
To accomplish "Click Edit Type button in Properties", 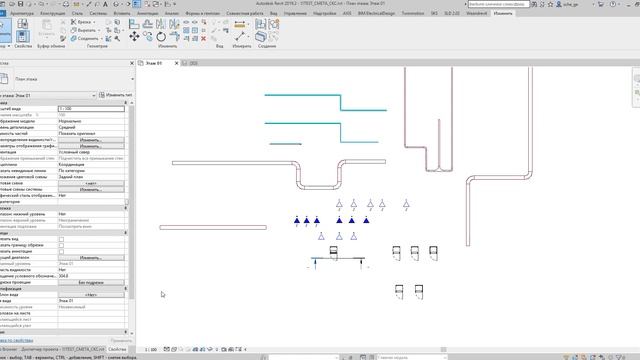I will tap(116, 95).
